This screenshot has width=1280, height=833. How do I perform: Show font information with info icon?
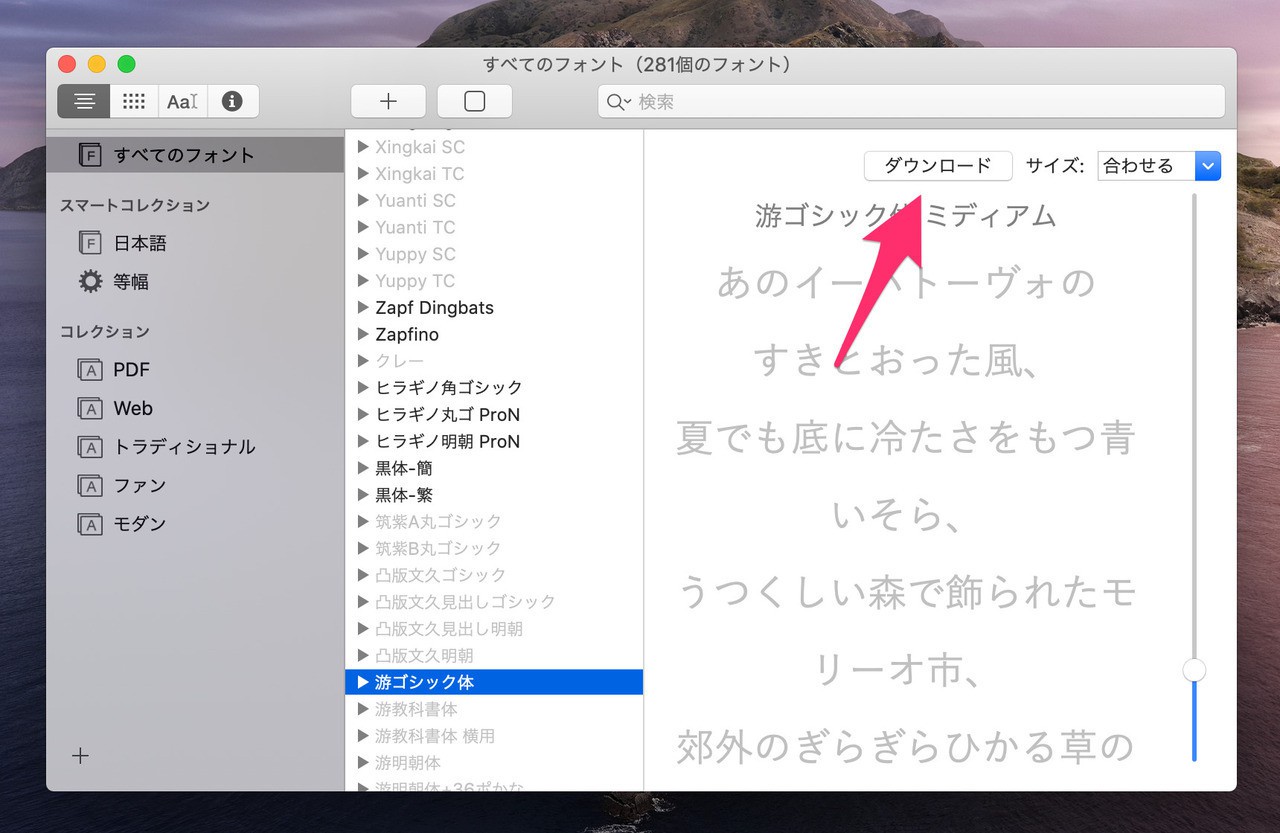tap(232, 101)
